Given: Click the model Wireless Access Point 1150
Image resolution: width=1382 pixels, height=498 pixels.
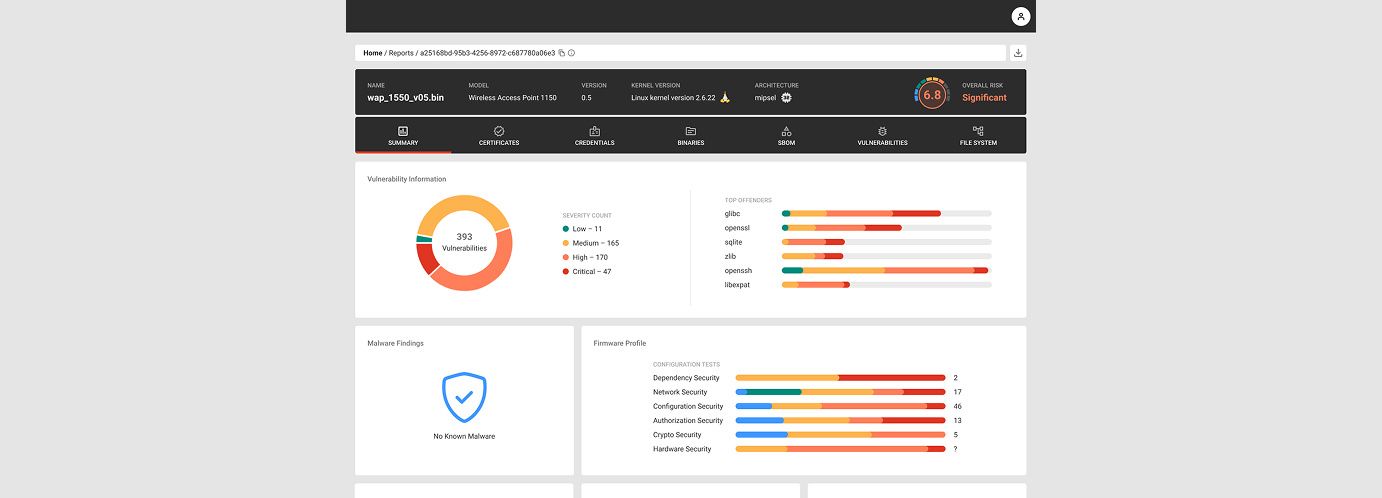Looking at the screenshot, I should (511, 98).
